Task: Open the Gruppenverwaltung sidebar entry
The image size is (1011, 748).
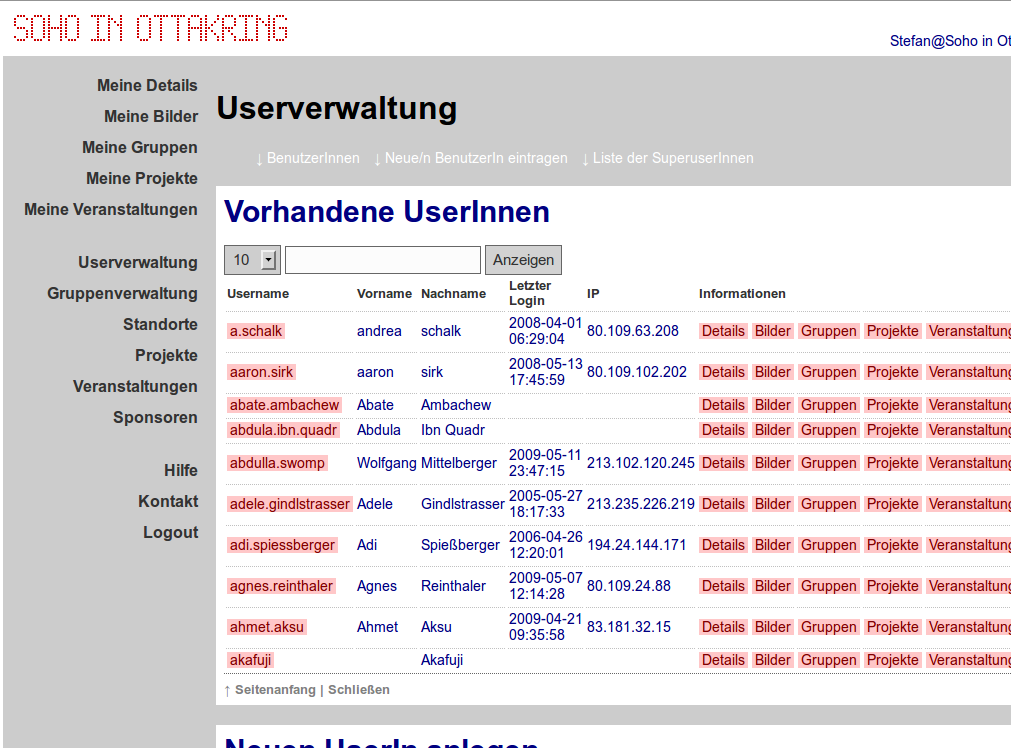Action: pyautogui.click(x=122, y=293)
